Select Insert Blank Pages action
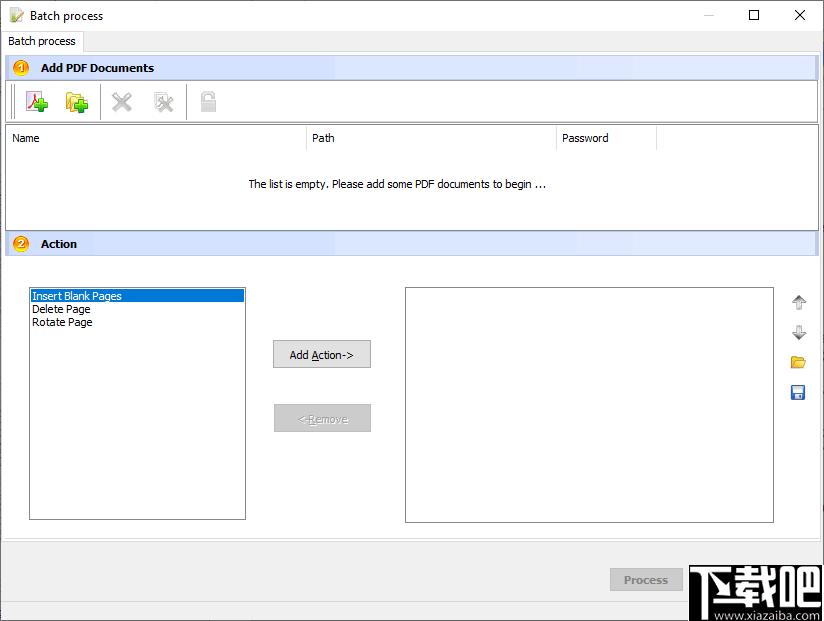 (137, 296)
